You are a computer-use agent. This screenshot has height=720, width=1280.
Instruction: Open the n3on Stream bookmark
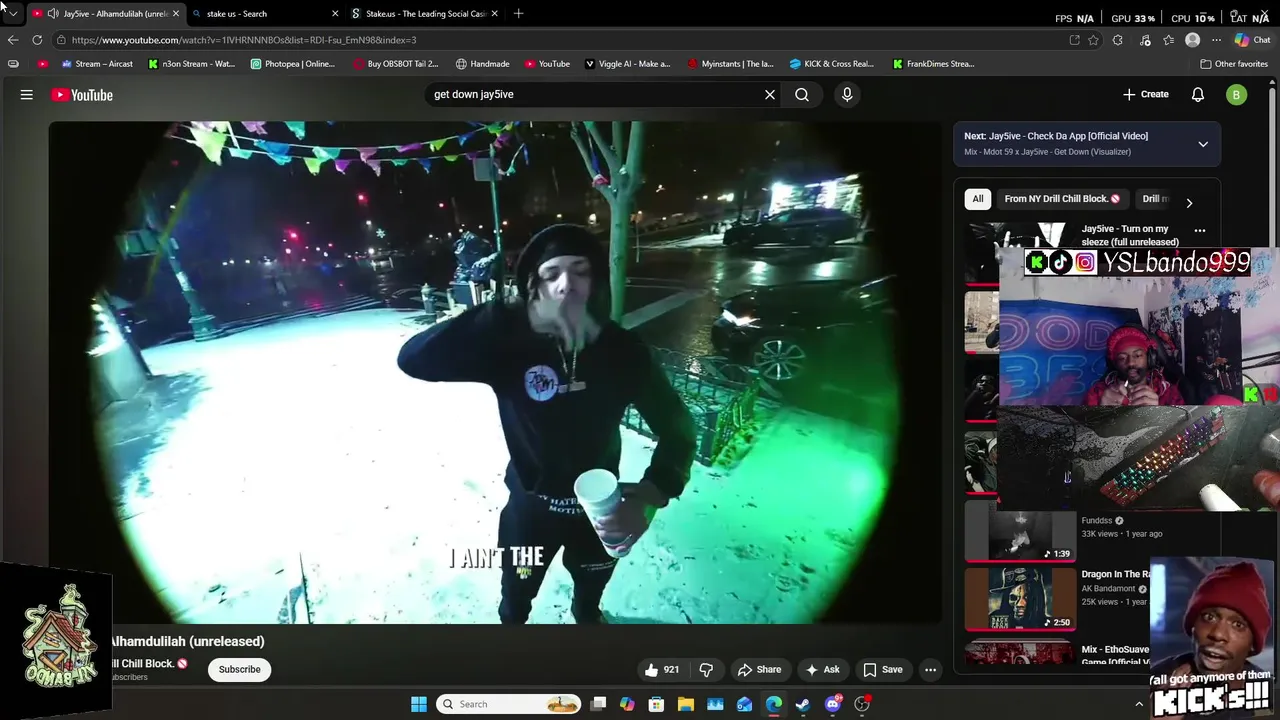tap(191, 64)
